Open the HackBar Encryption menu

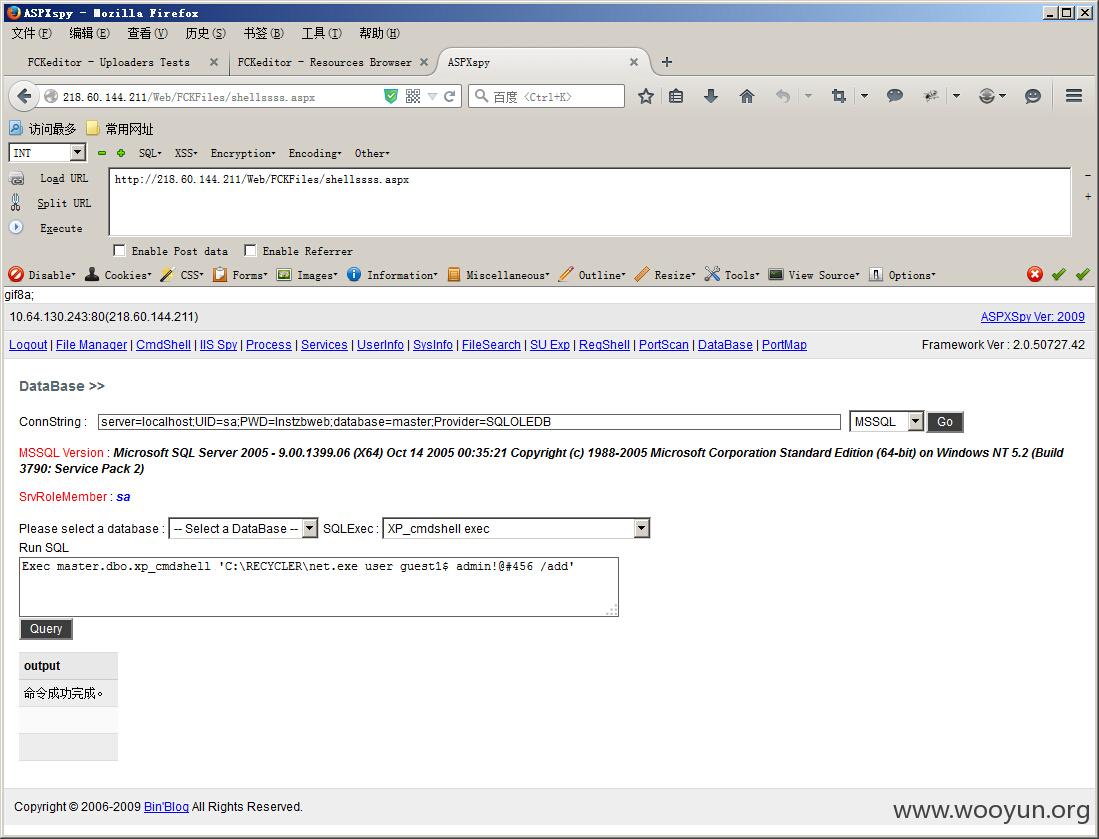coord(243,154)
